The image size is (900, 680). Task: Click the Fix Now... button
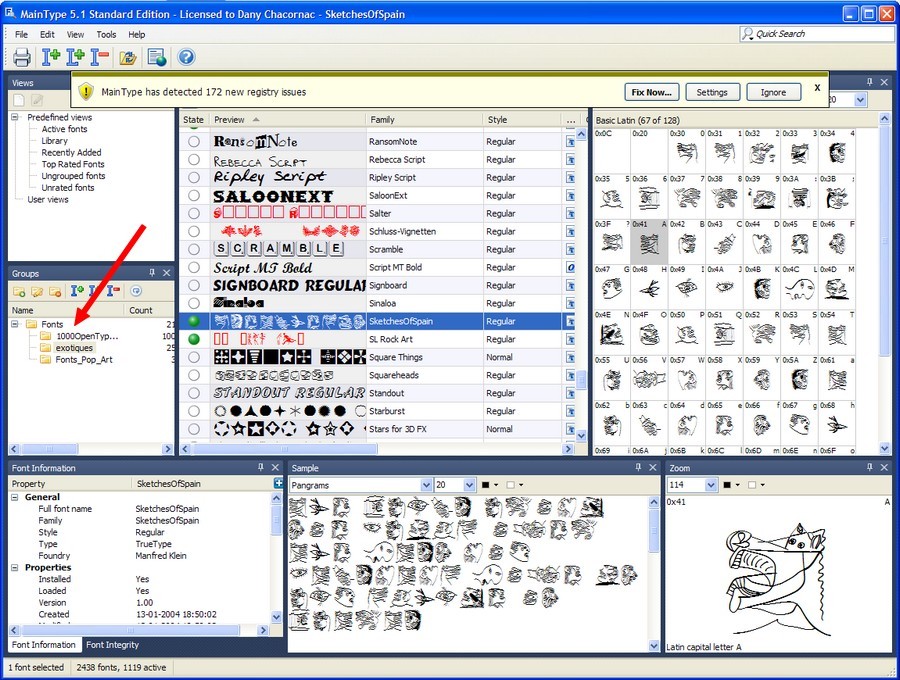[651, 92]
